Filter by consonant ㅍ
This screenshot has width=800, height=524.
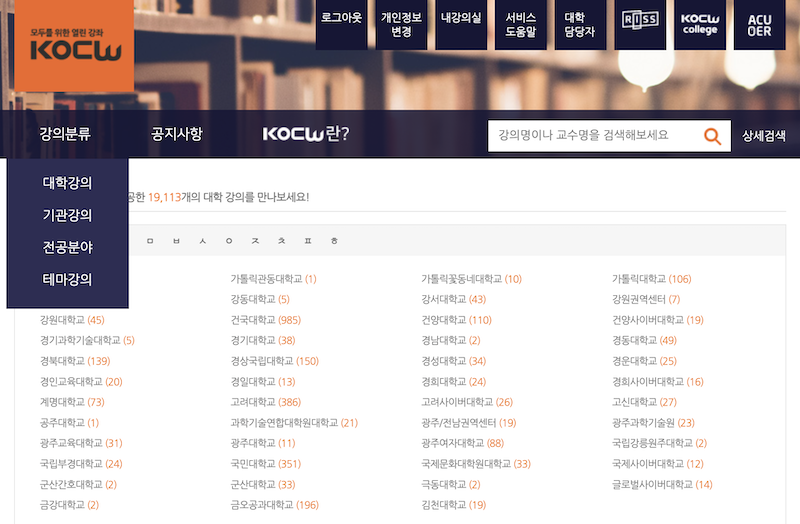(308, 241)
